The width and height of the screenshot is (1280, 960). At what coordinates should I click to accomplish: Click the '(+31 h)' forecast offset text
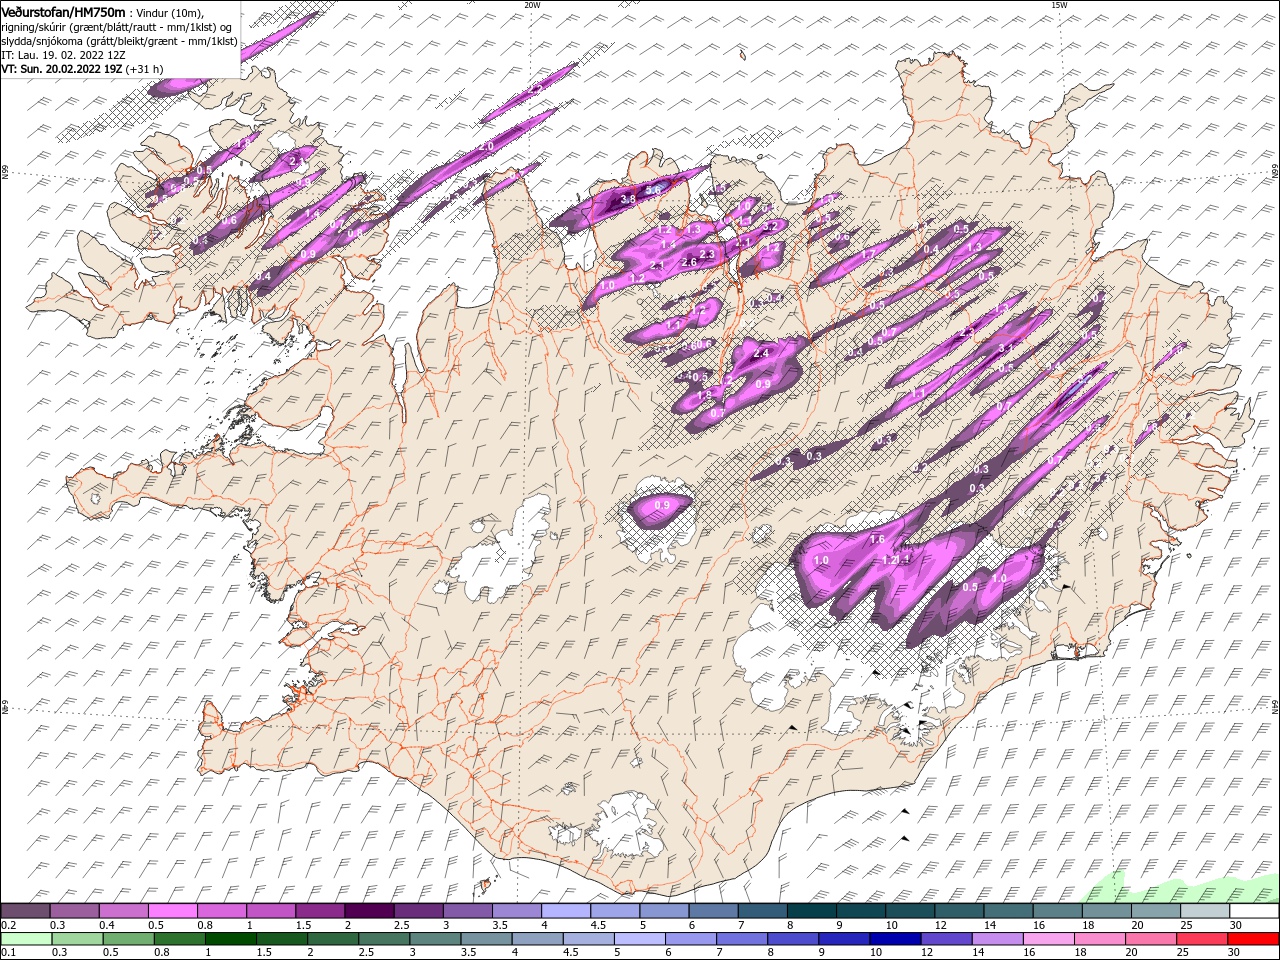(x=145, y=69)
